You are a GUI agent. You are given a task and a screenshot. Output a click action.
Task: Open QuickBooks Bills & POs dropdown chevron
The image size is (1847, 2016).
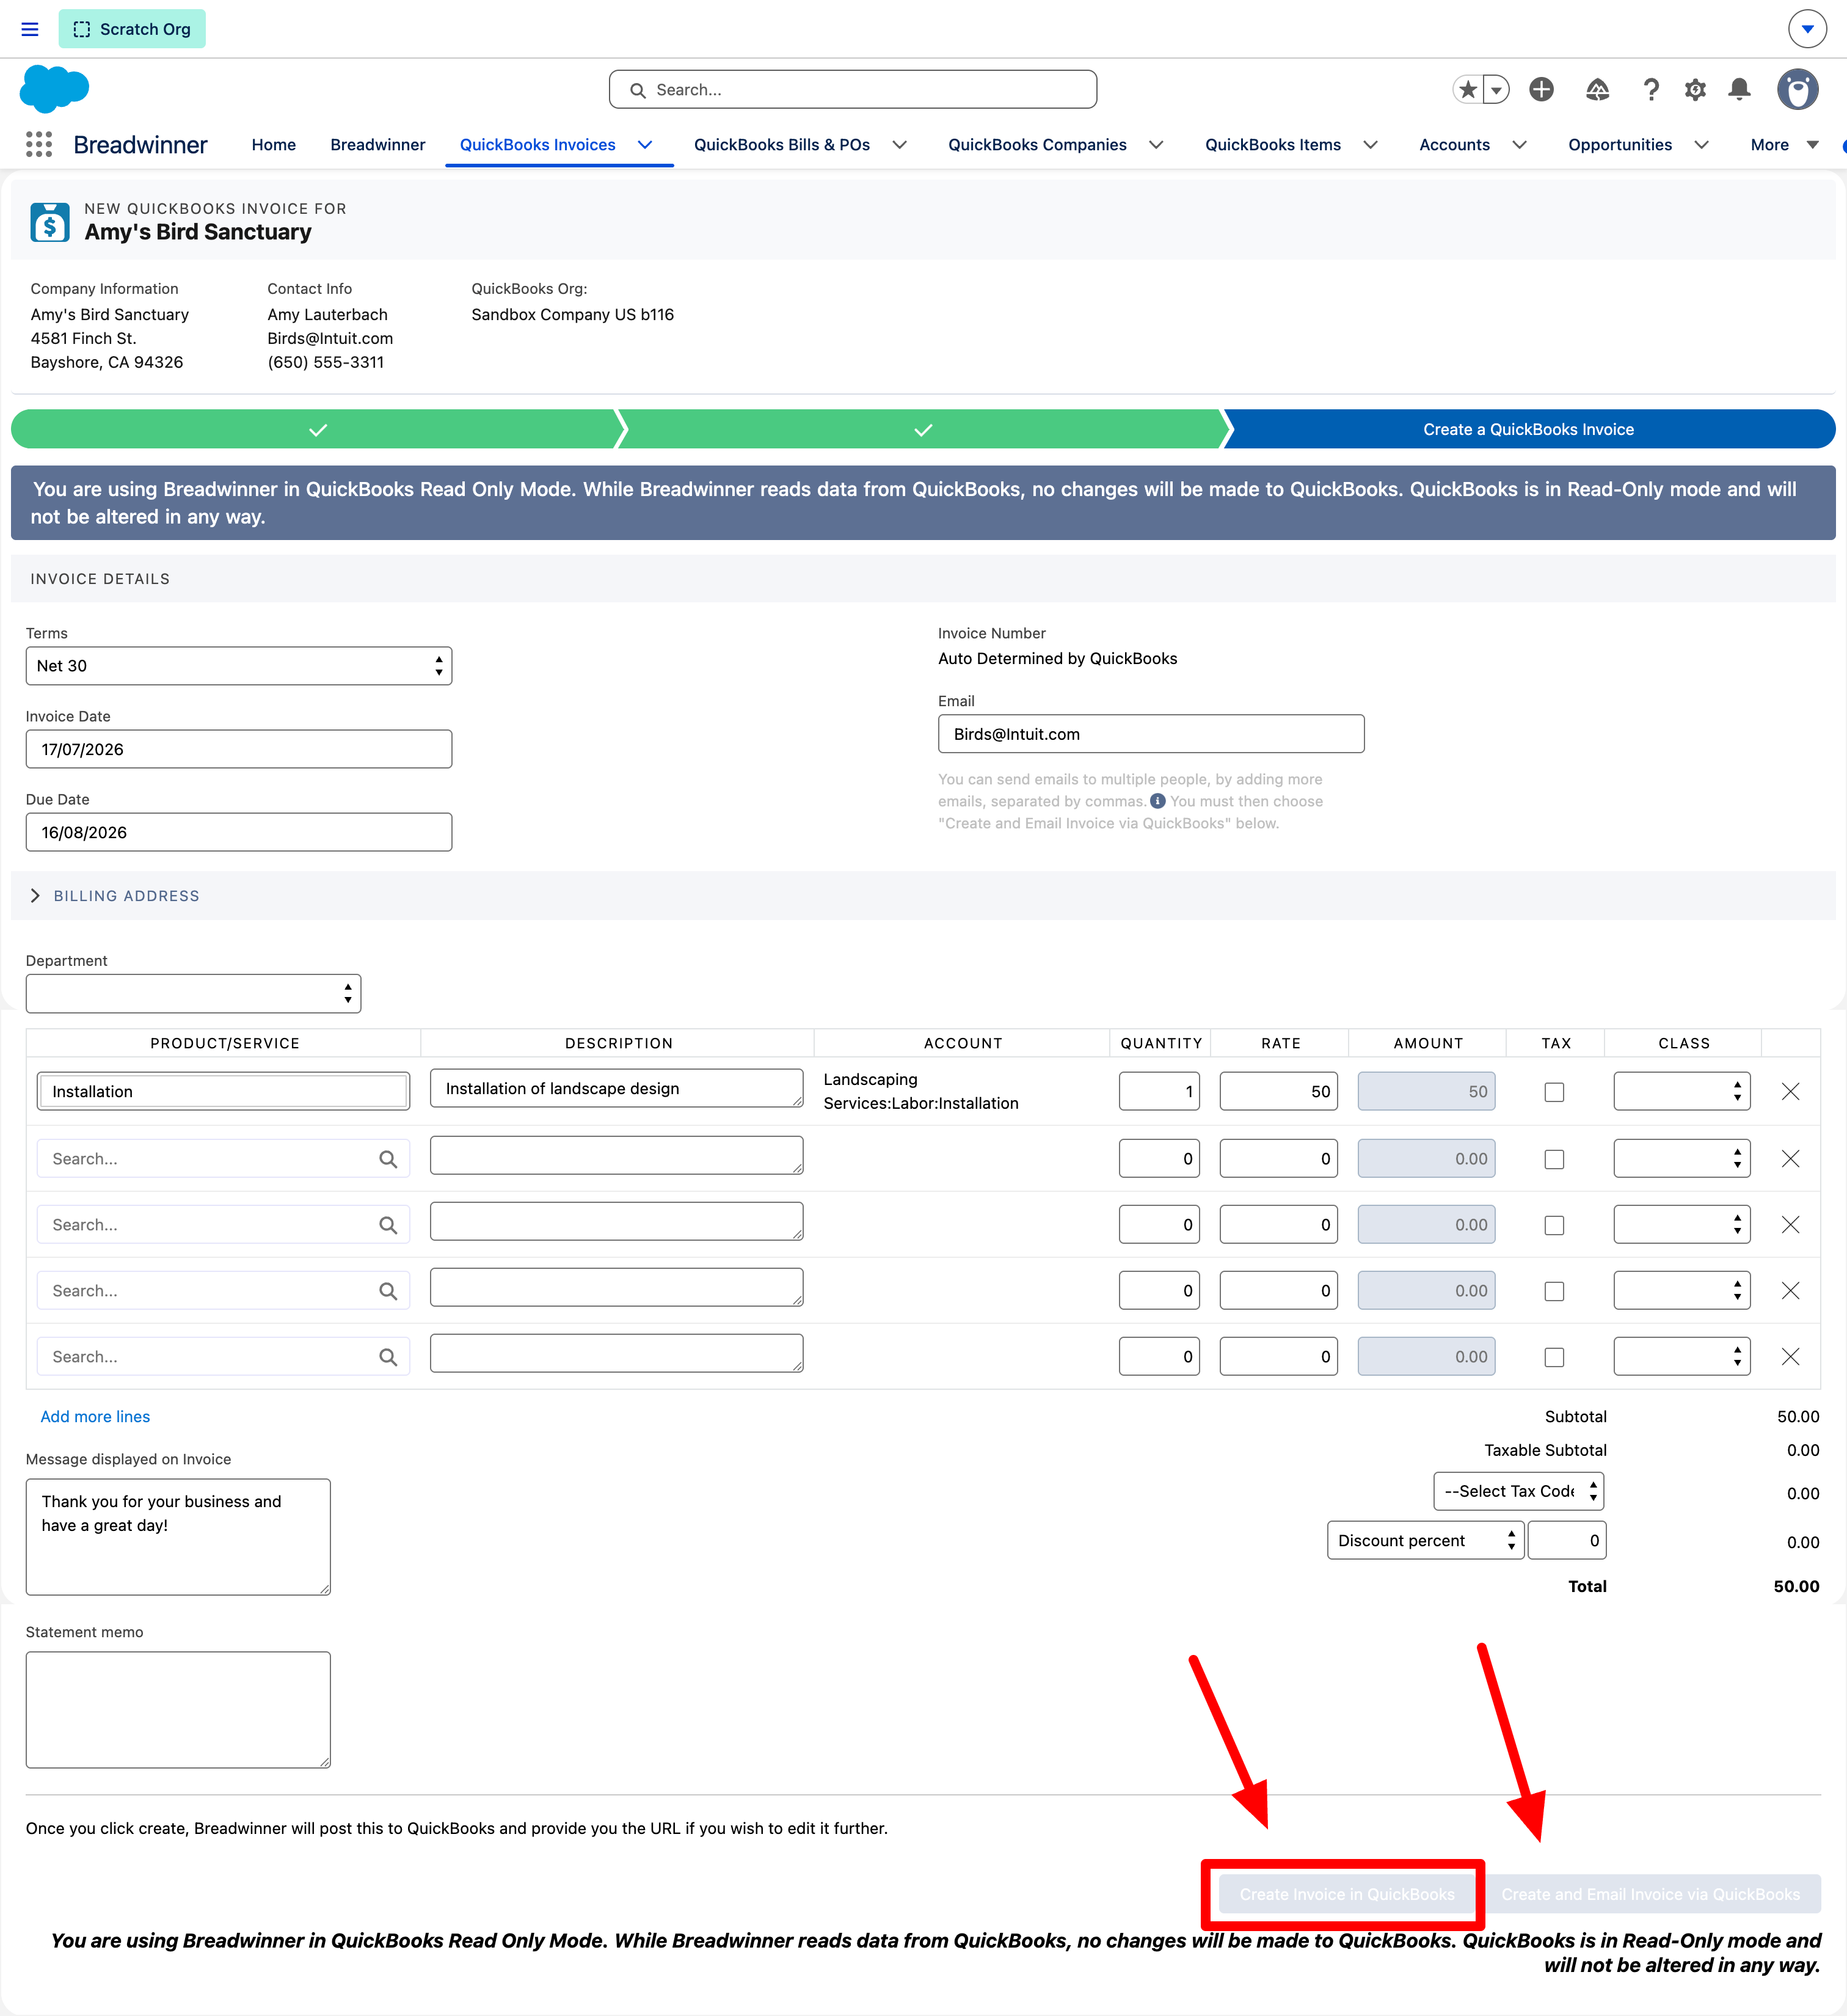899,145
